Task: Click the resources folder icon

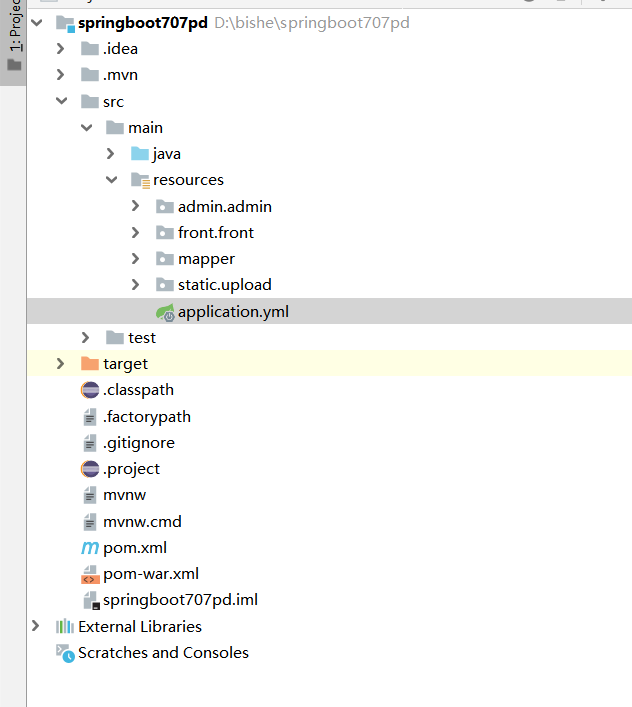Action: tap(140, 181)
